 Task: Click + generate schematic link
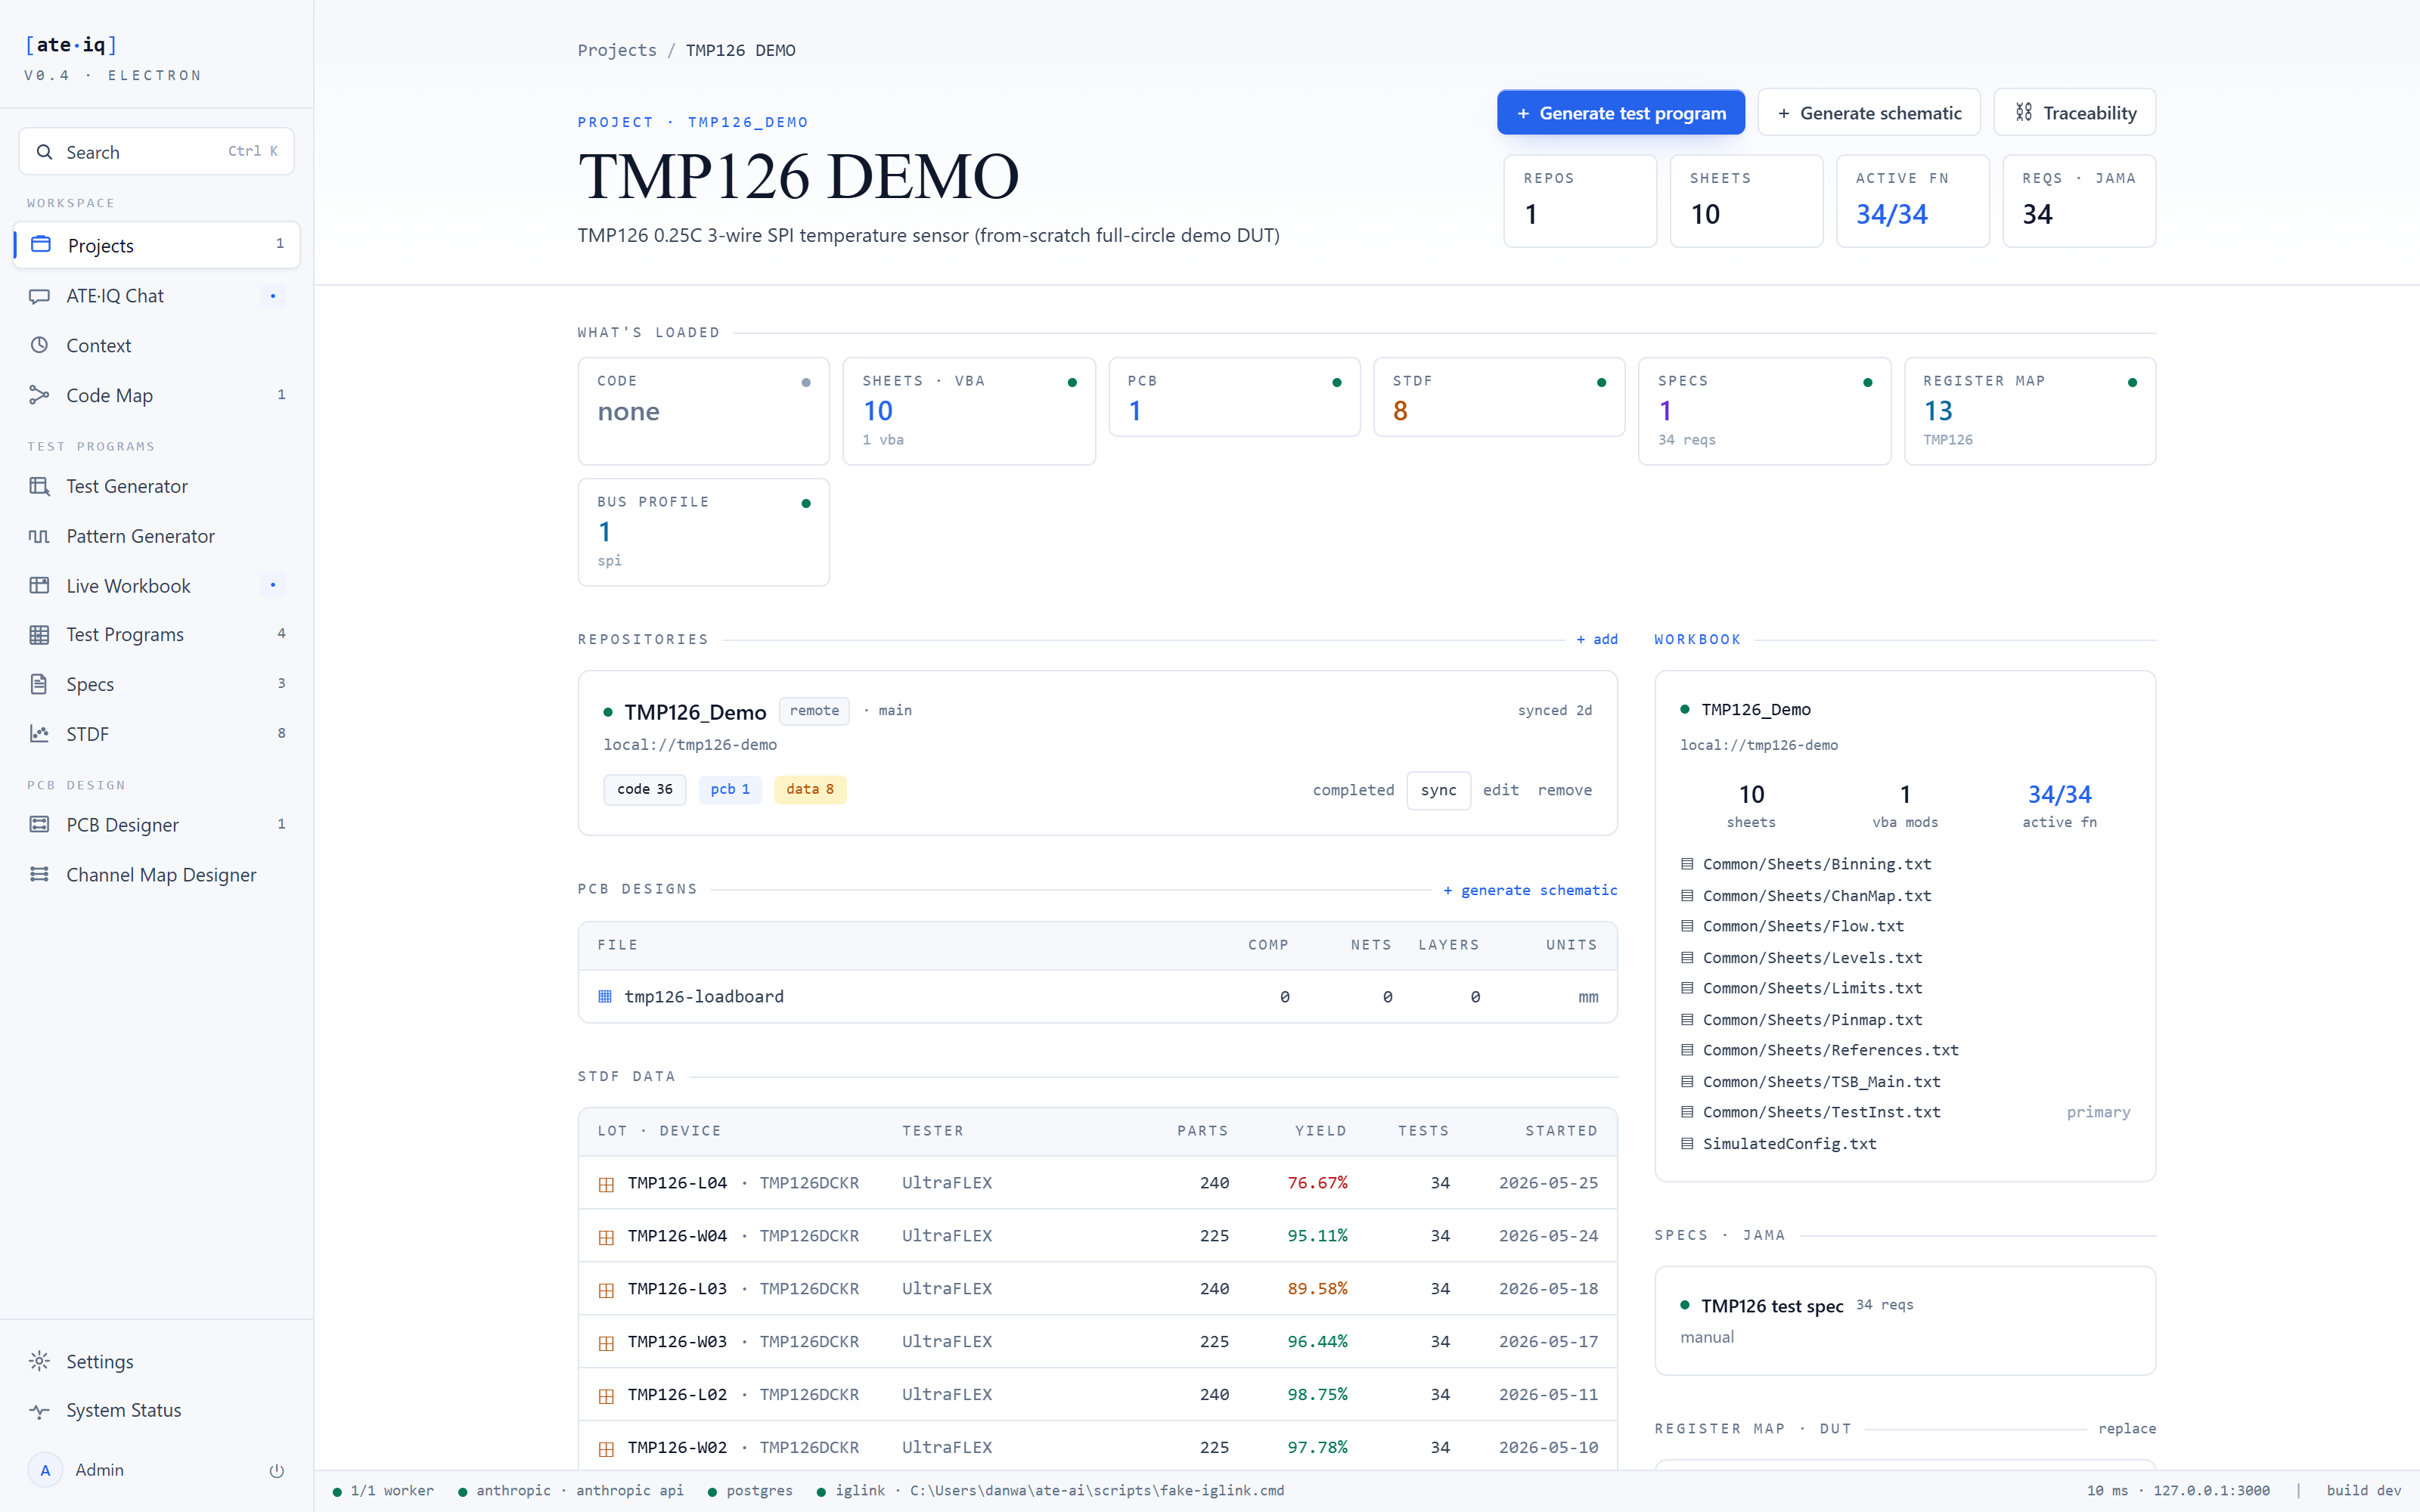pyautogui.click(x=1530, y=890)
